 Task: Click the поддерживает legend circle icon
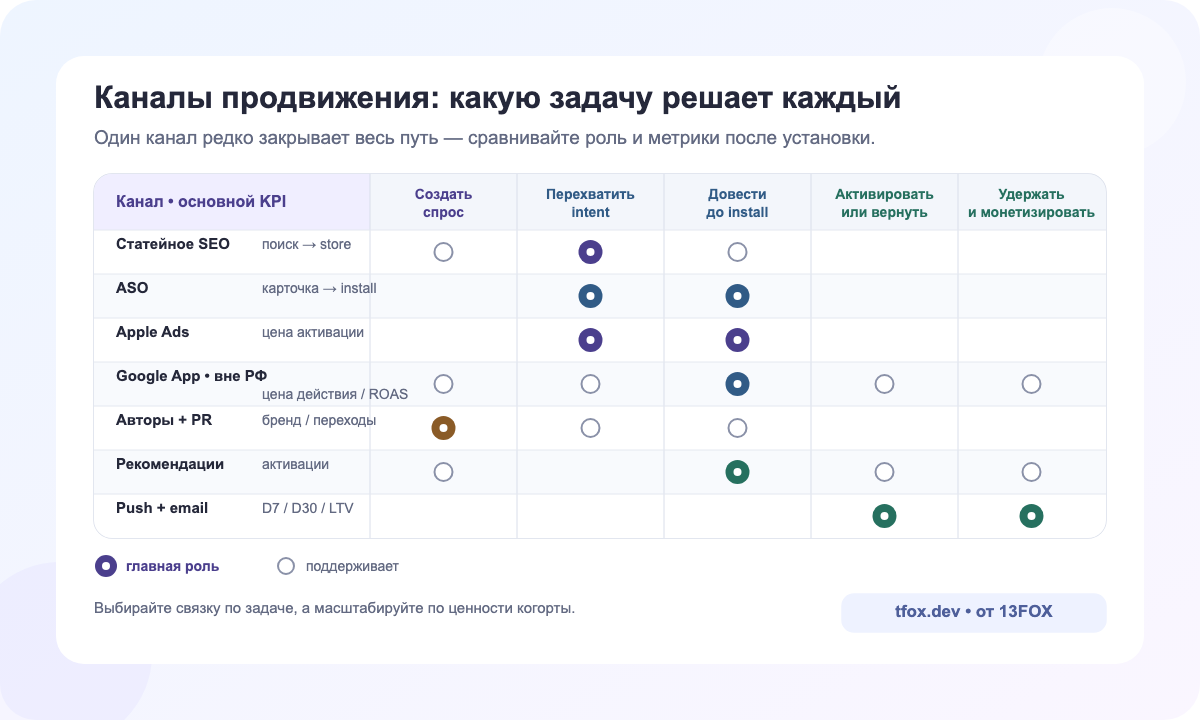(286, 566)
